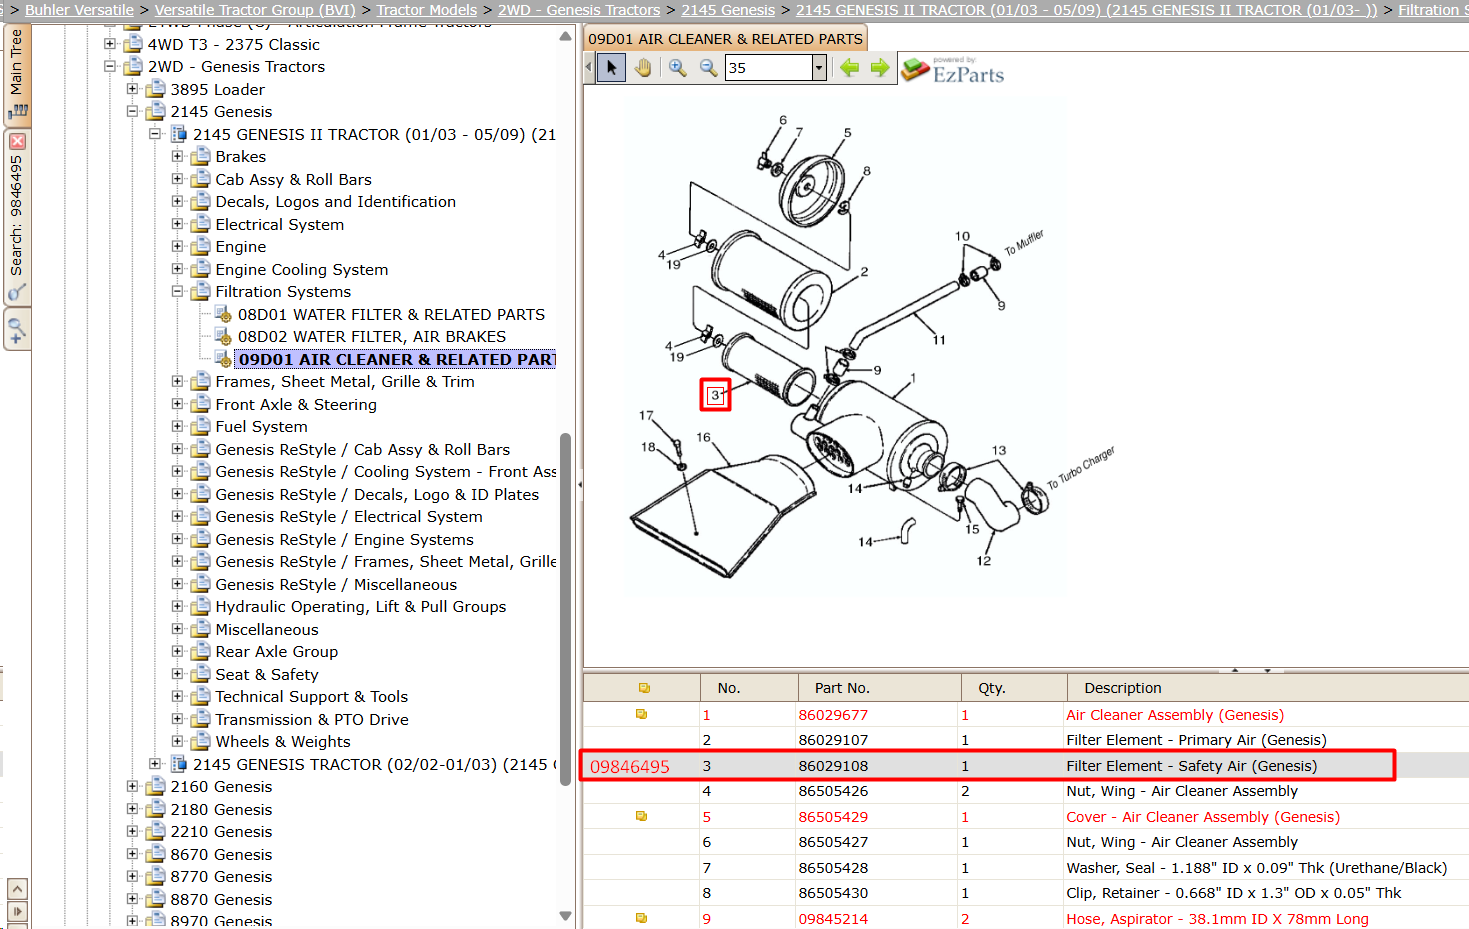
Task: Click the note column header icon
Action: click(644, 688)
